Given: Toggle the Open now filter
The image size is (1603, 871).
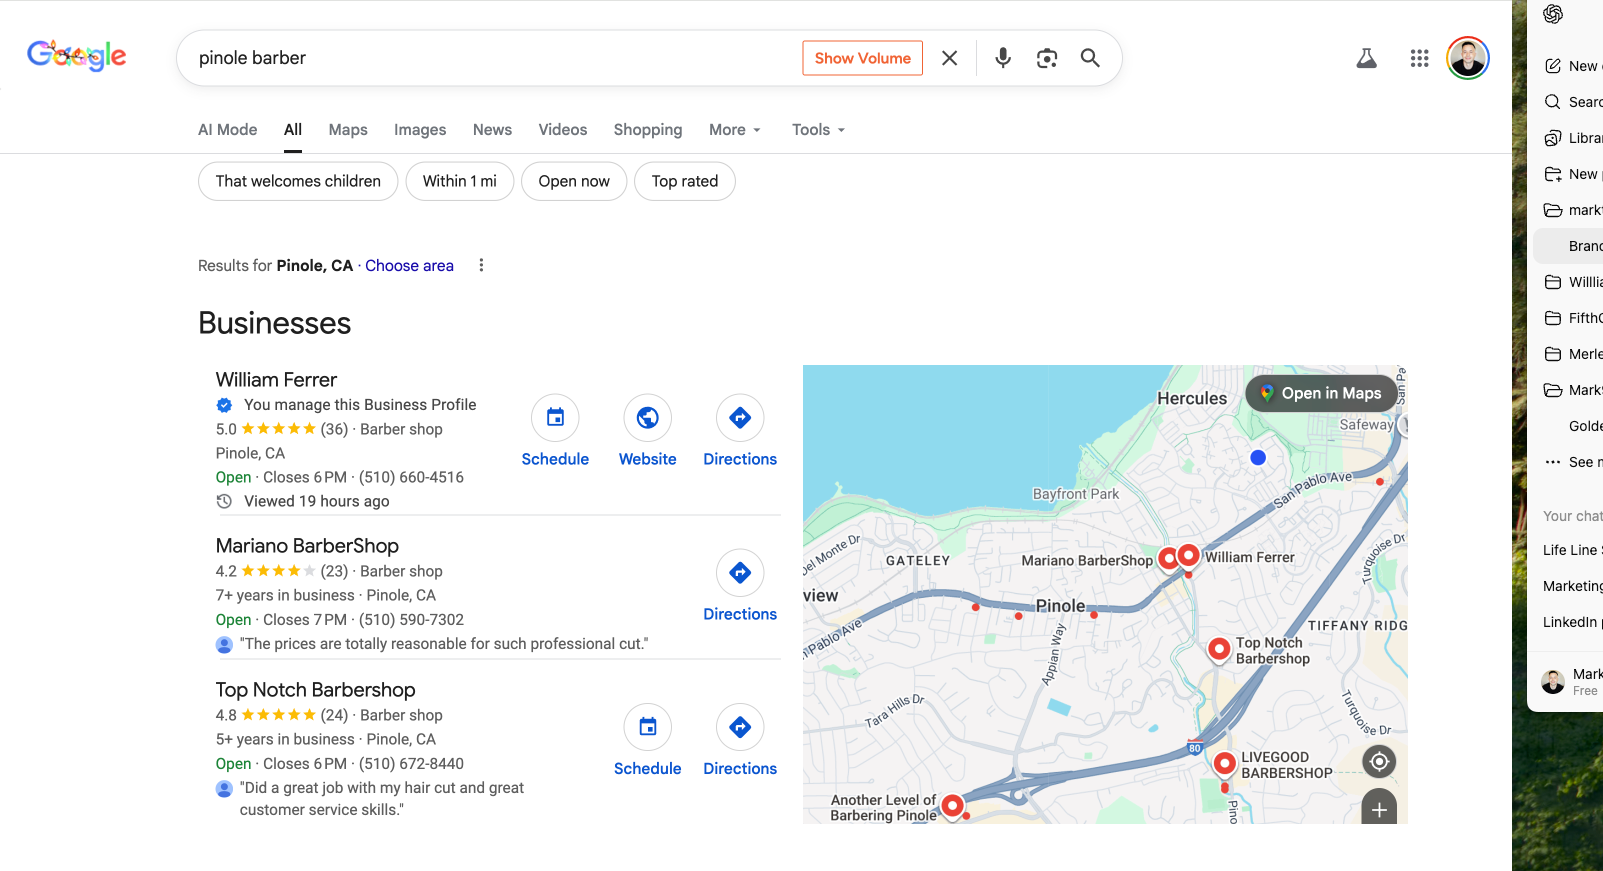Looking at the screenshot, I should [573, 181].
